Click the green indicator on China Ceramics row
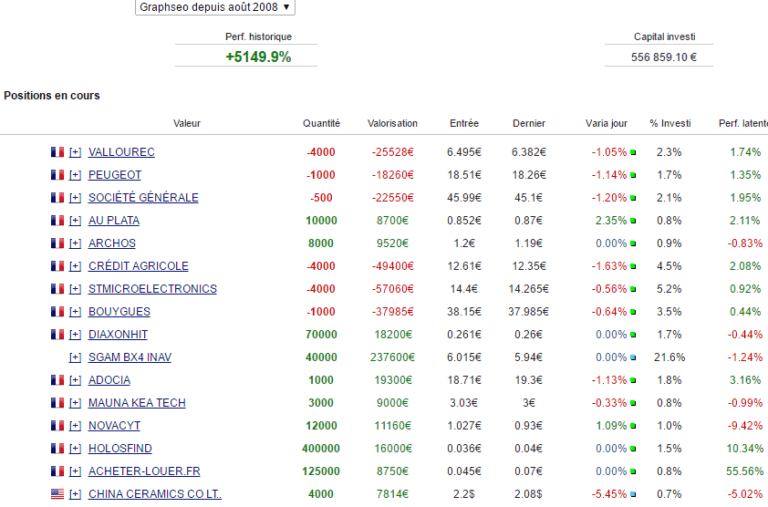 633,495
